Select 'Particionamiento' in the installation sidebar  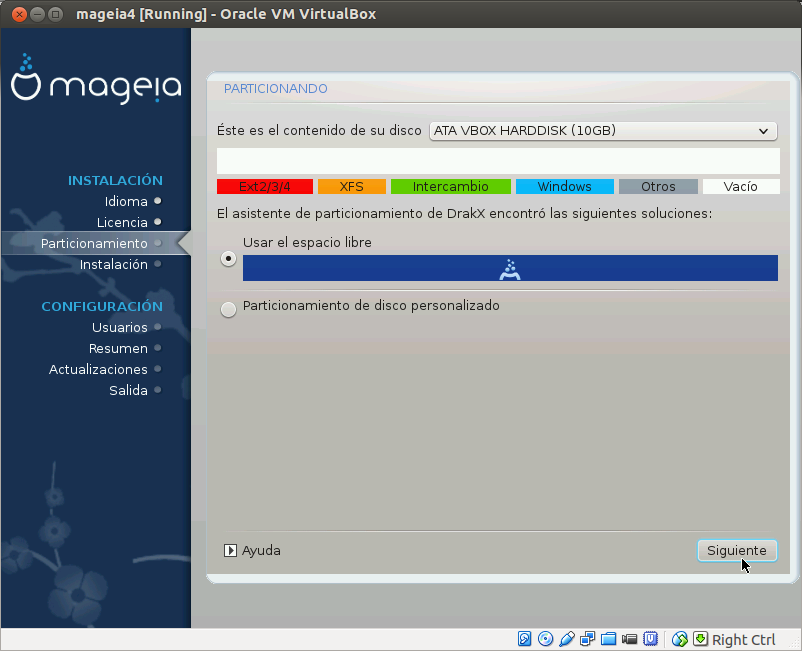tap(93, 243)
